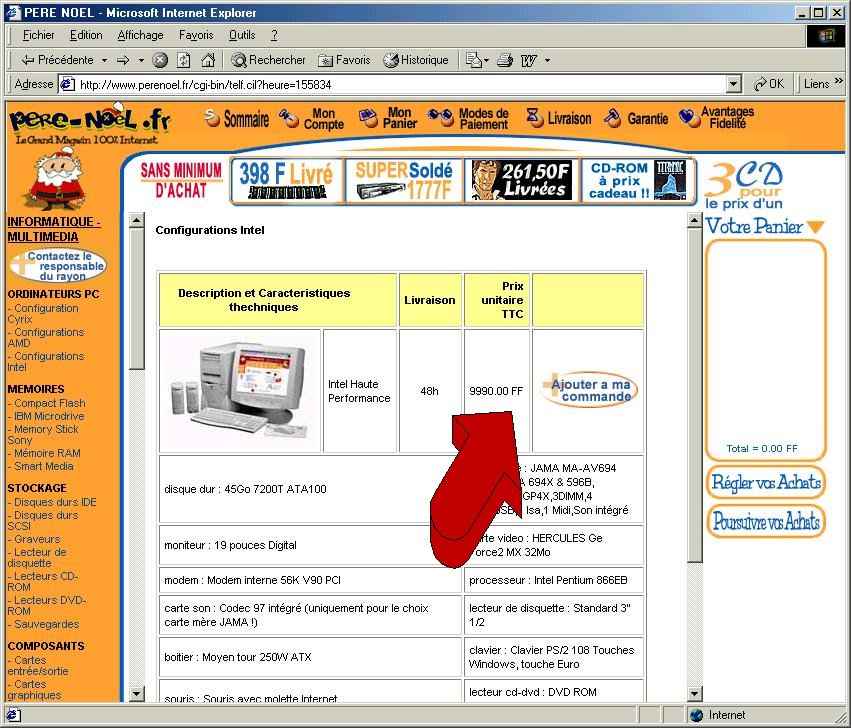851x728 pixels.
Task: Open the Garantie navigation link
Action: [636, 118]
